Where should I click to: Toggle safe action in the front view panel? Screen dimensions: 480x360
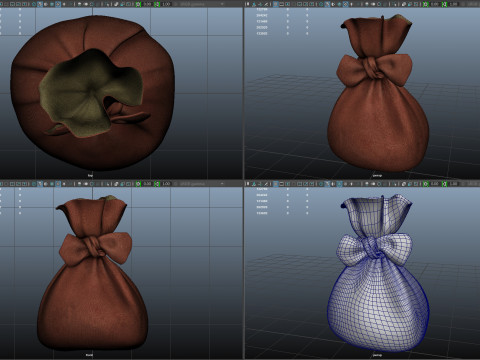pos(18,184)
